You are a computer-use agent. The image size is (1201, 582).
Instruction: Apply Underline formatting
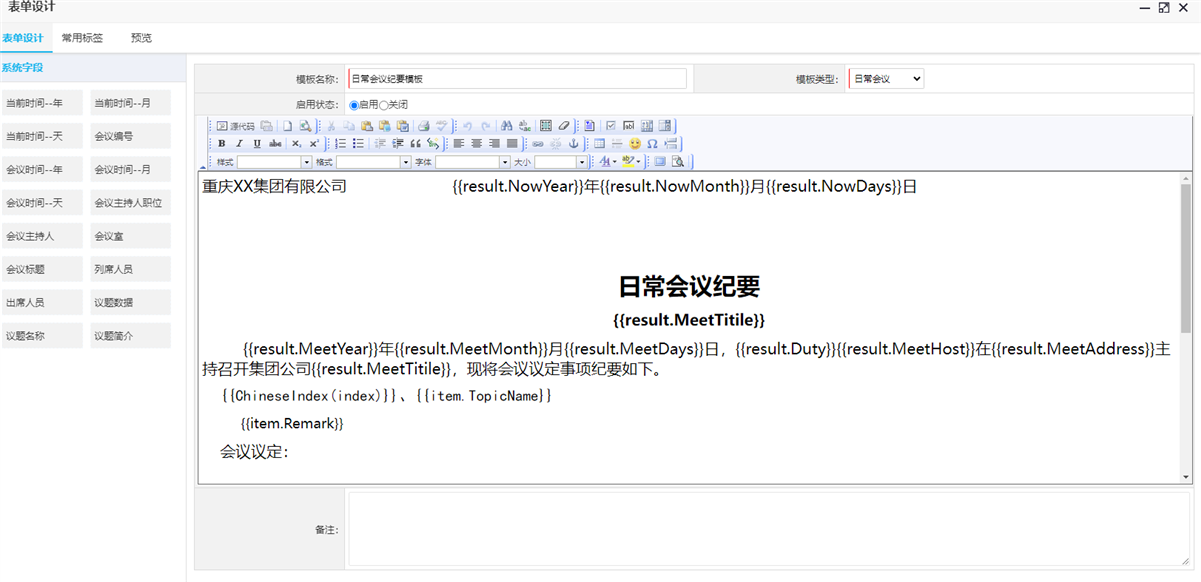[257, 144]
